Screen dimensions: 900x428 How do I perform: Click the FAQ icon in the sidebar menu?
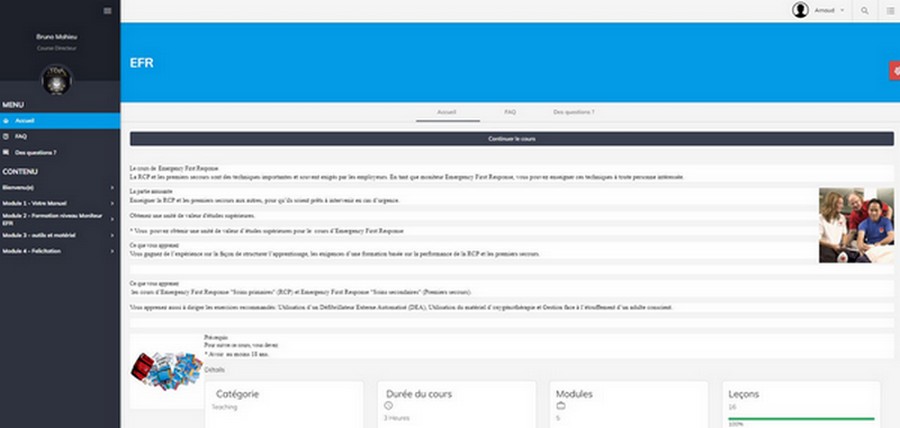7,136
